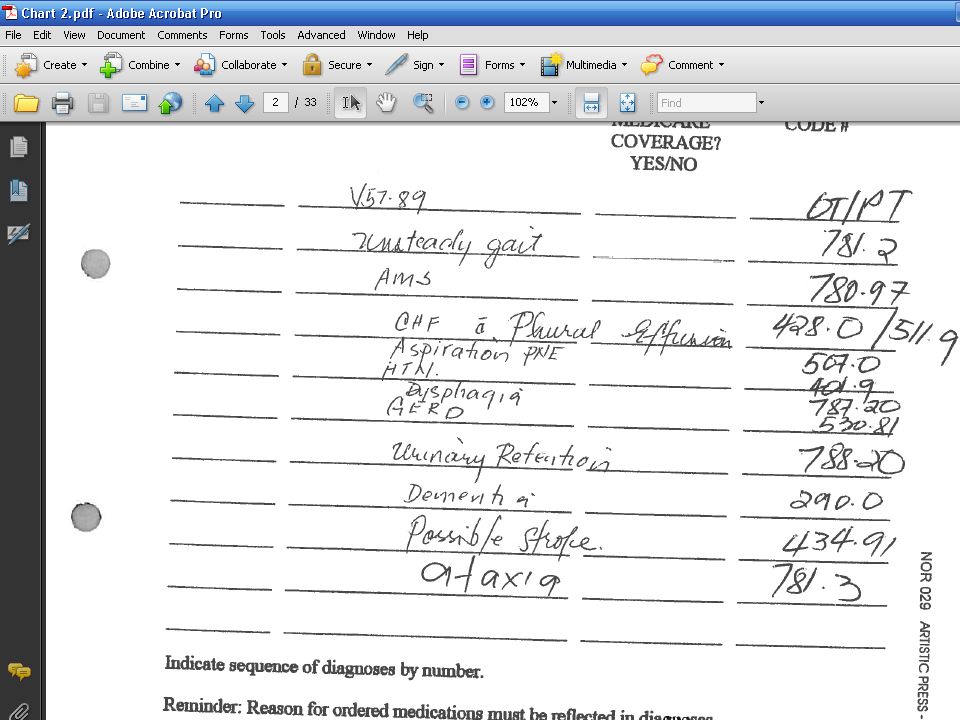
Task: Expand the Secure dropdown arrow
Action: click(369, 65)
